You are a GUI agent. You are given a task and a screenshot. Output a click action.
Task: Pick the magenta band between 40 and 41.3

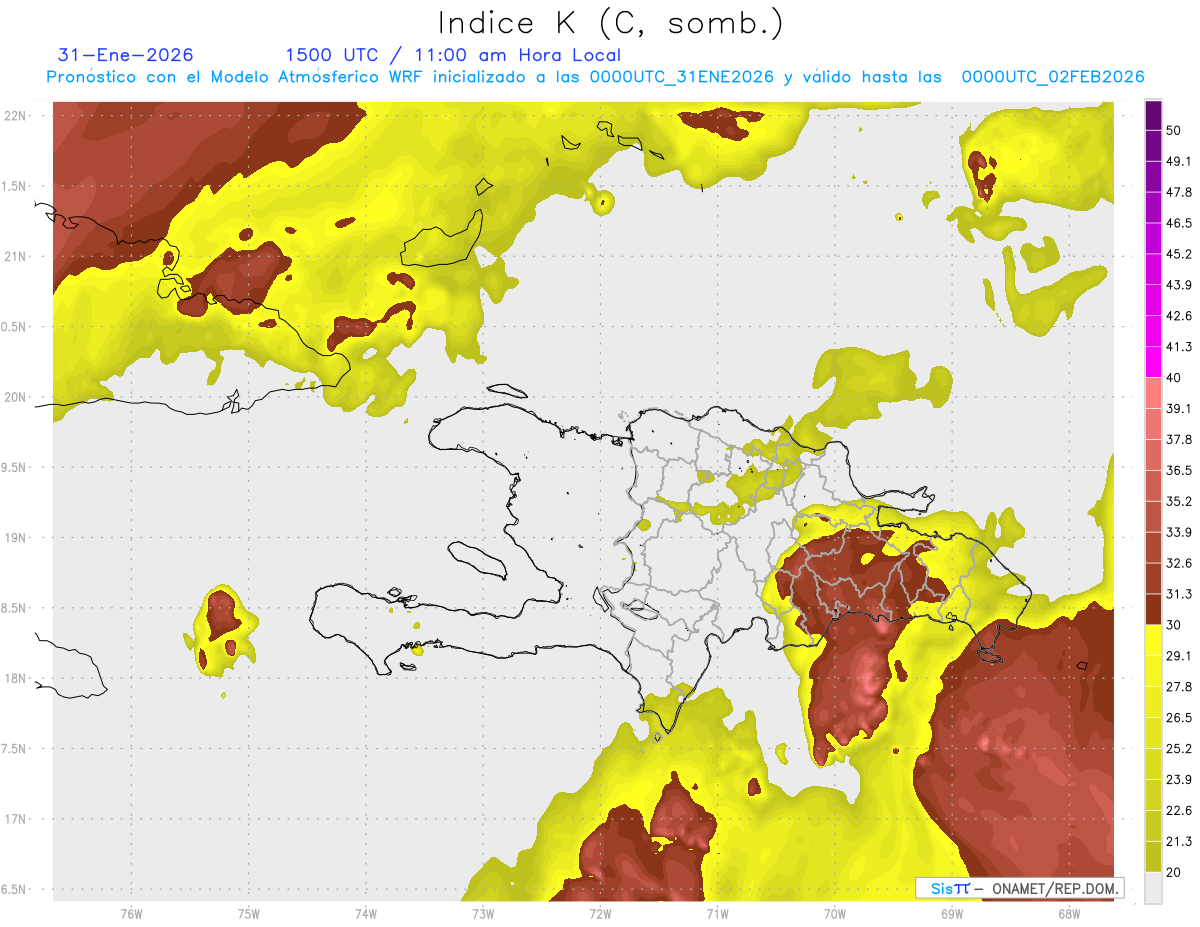pos(1153,362)
